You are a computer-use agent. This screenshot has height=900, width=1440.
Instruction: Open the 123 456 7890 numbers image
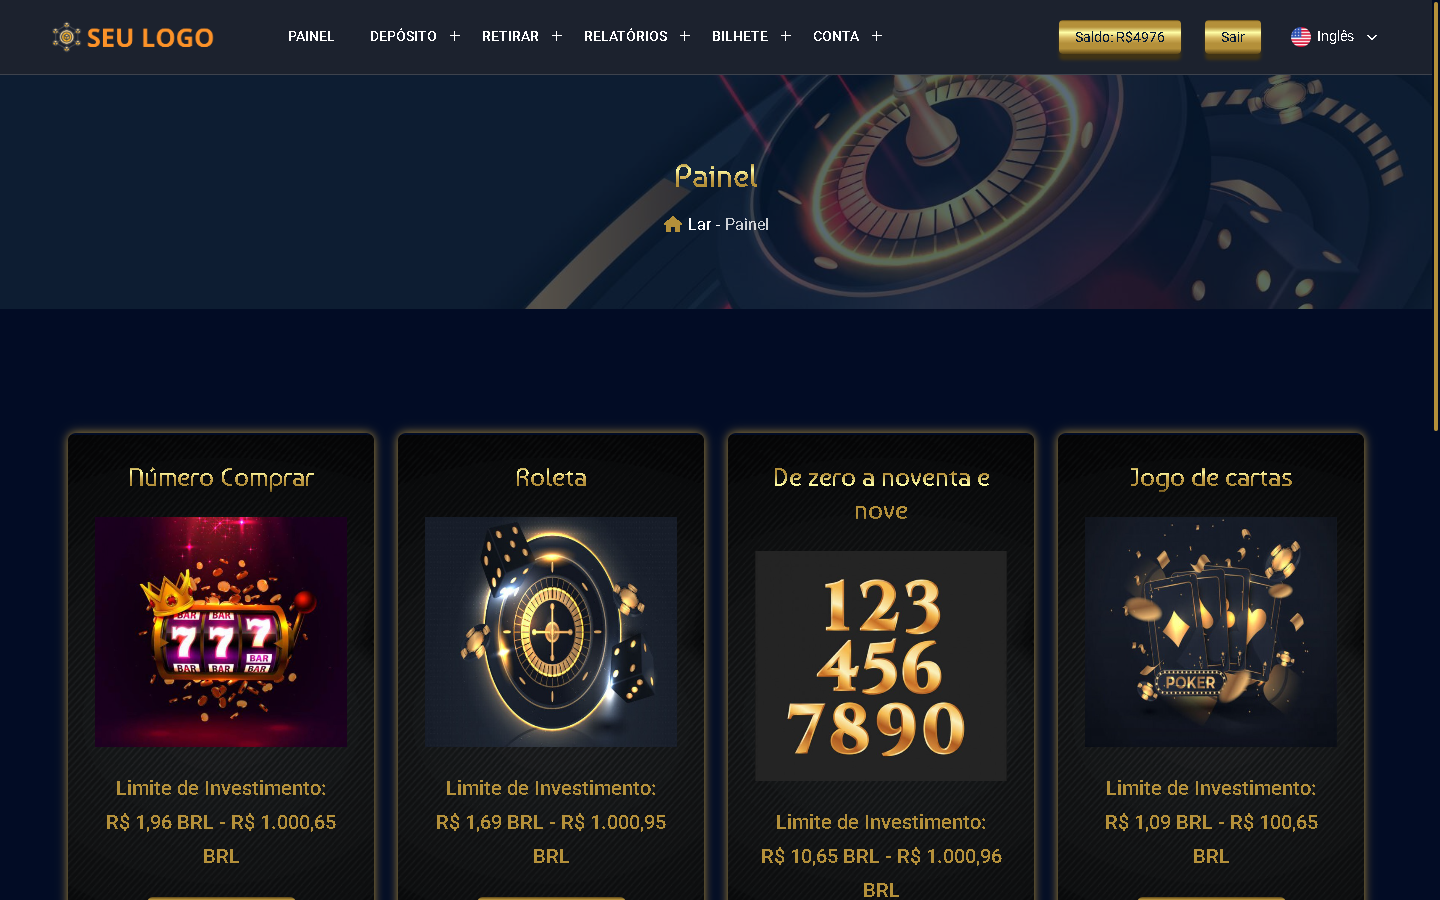(x=881, y=666)
